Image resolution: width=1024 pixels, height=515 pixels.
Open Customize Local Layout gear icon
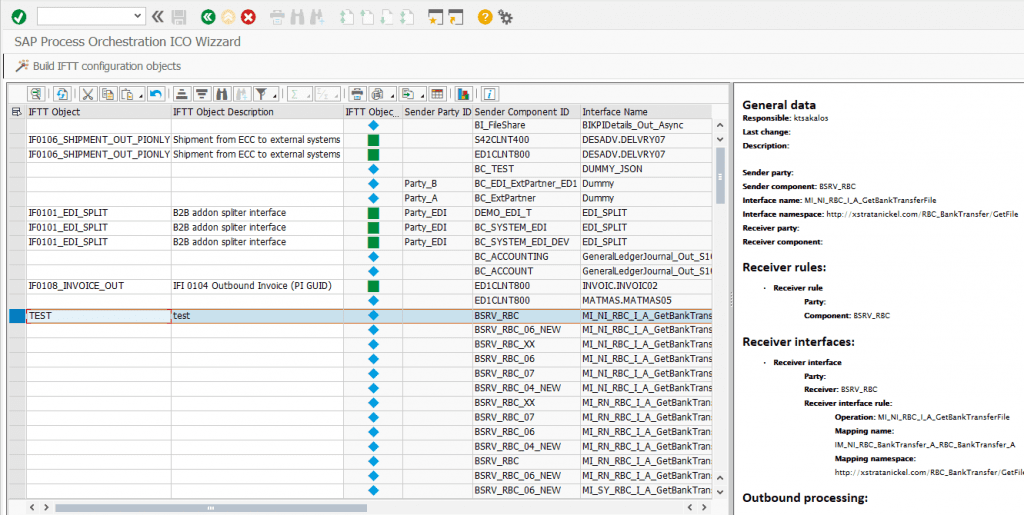click(505, 17)
